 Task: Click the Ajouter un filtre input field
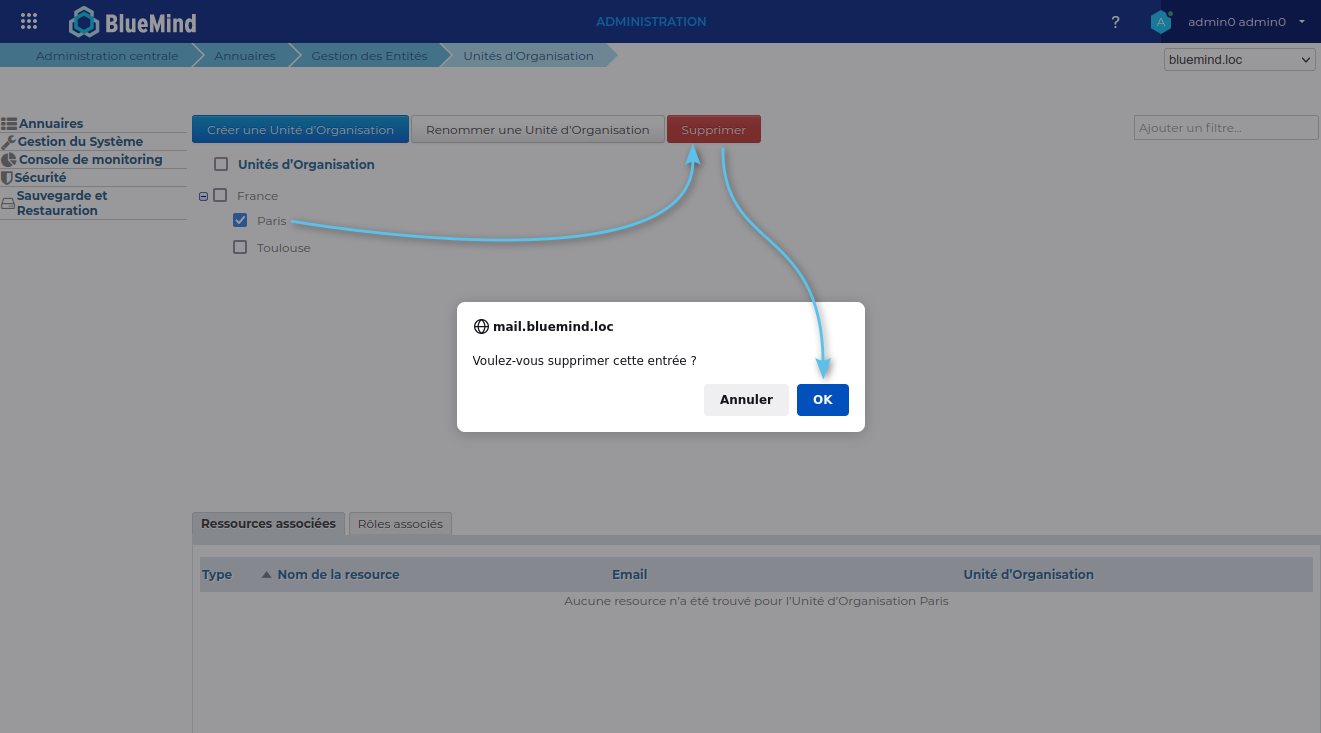click(1225, 128)
